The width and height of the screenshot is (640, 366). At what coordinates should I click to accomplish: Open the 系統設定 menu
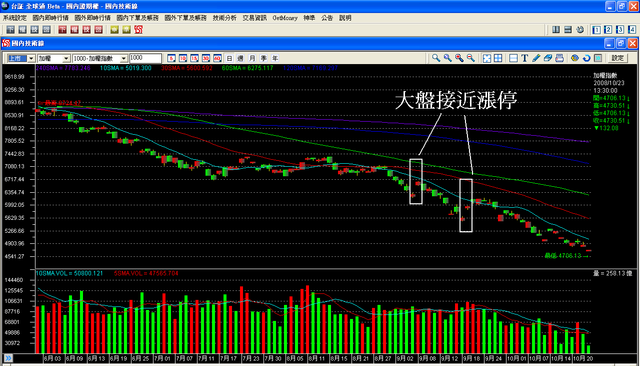15,18
